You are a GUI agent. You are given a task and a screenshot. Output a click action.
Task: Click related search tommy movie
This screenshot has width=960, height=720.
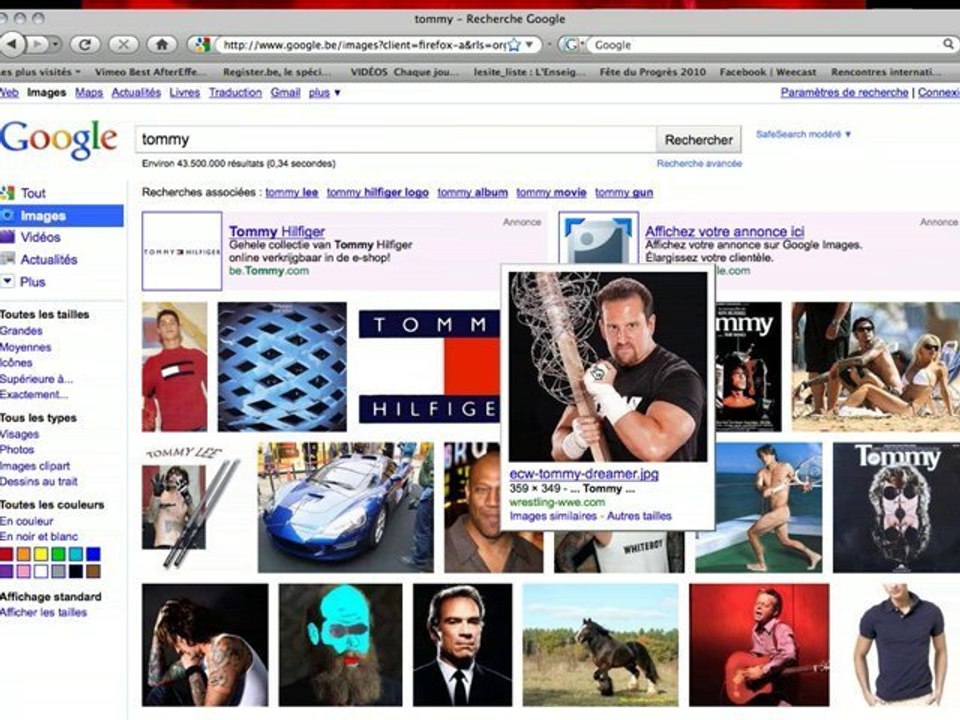pos(551,192)
